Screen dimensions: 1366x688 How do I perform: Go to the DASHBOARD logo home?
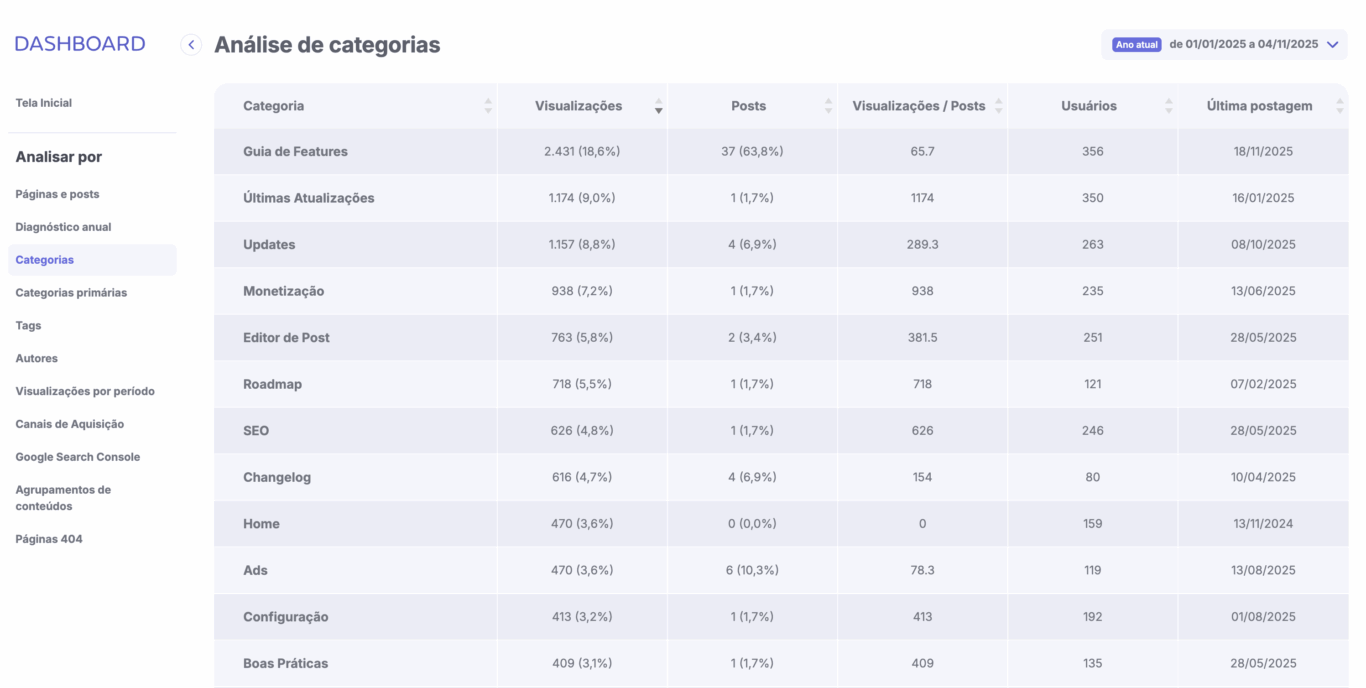tap(80, 44)
